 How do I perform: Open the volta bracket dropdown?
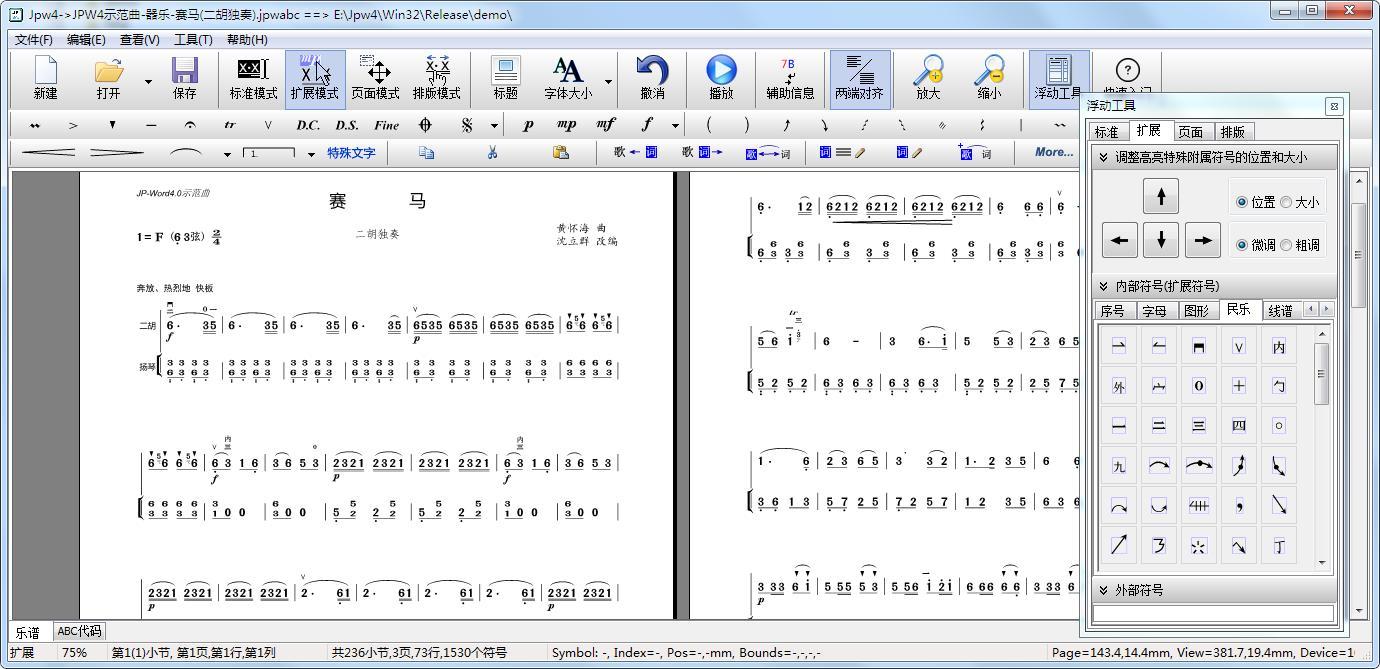click(x=311, y=154)
